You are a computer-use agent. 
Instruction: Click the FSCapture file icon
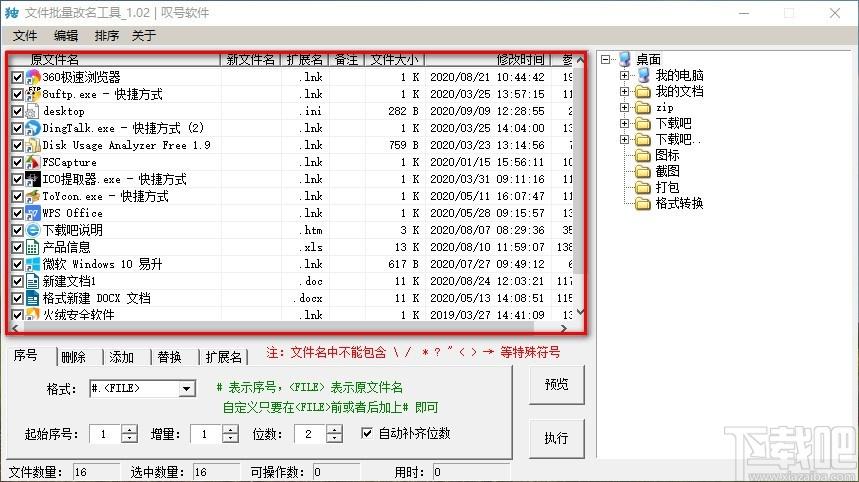[33, 162]
